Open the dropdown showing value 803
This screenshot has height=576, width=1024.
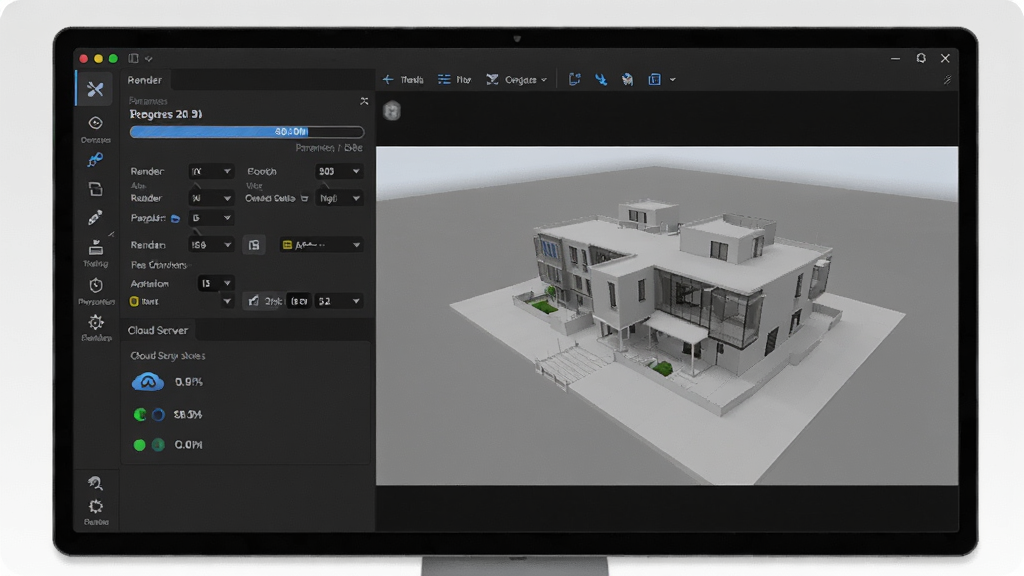pos(339,171)
